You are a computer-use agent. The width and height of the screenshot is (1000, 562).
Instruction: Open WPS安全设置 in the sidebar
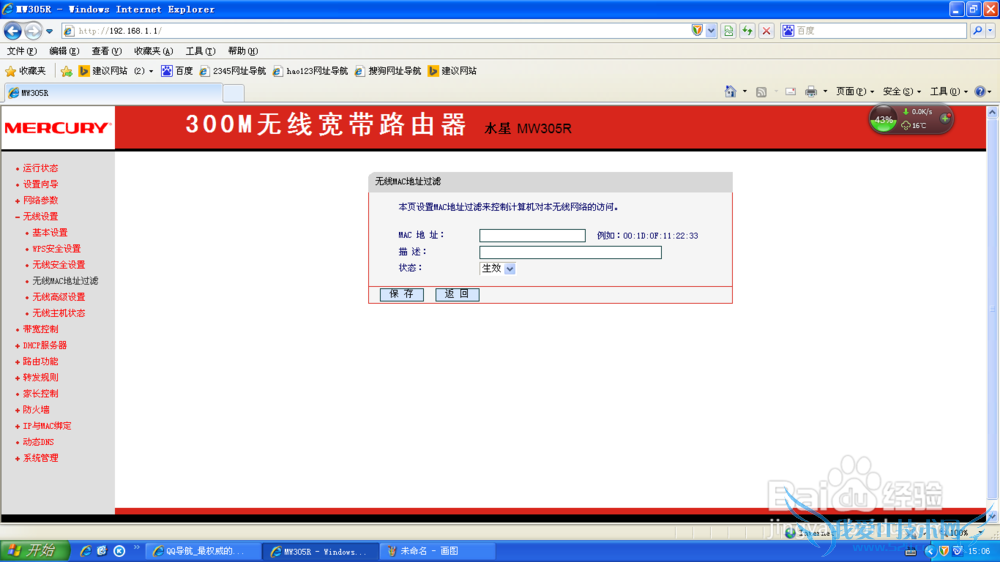pyautogui.click(x=56, y=249)
